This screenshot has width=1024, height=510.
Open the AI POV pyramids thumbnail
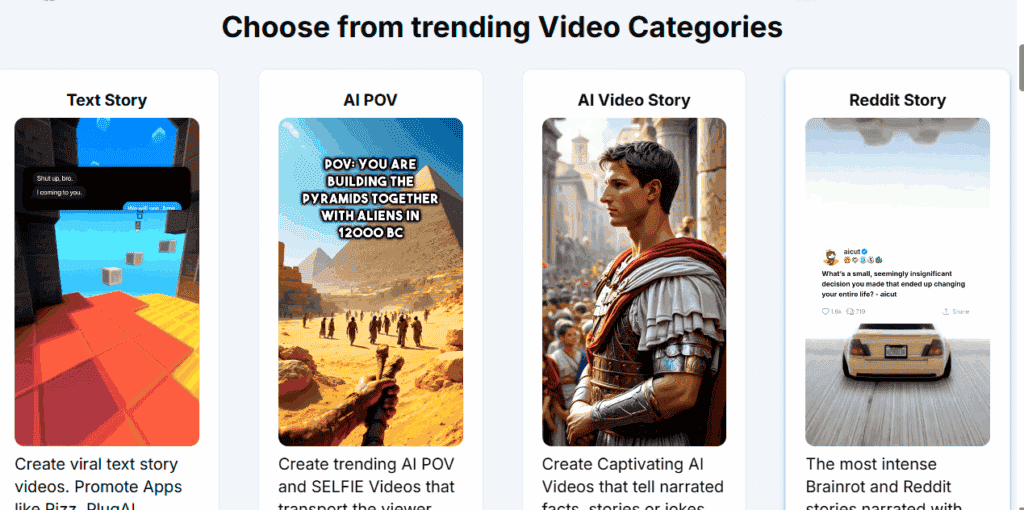371,281
